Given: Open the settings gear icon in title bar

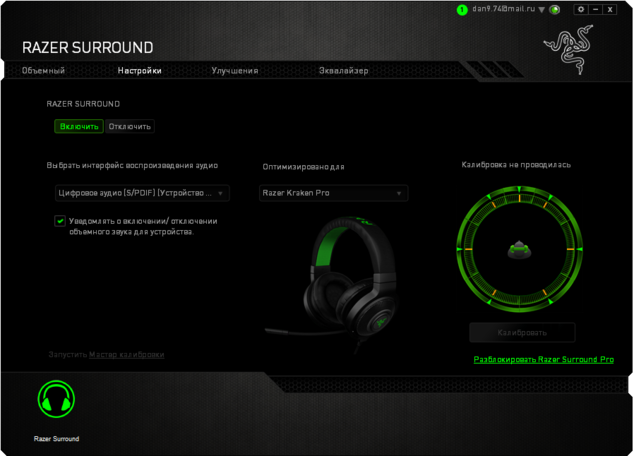Looking at the screenshot, I should (581, 9).
